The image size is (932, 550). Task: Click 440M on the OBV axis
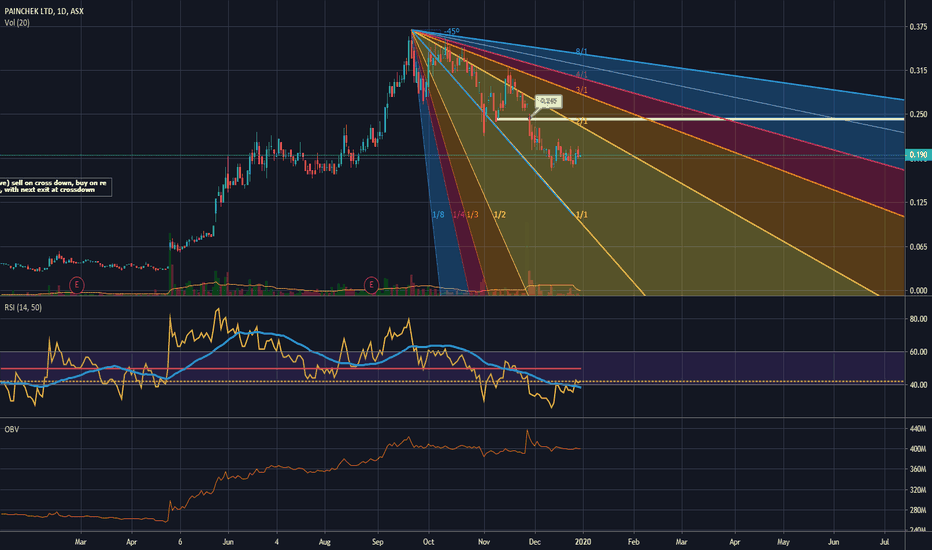tap(918, 429)
